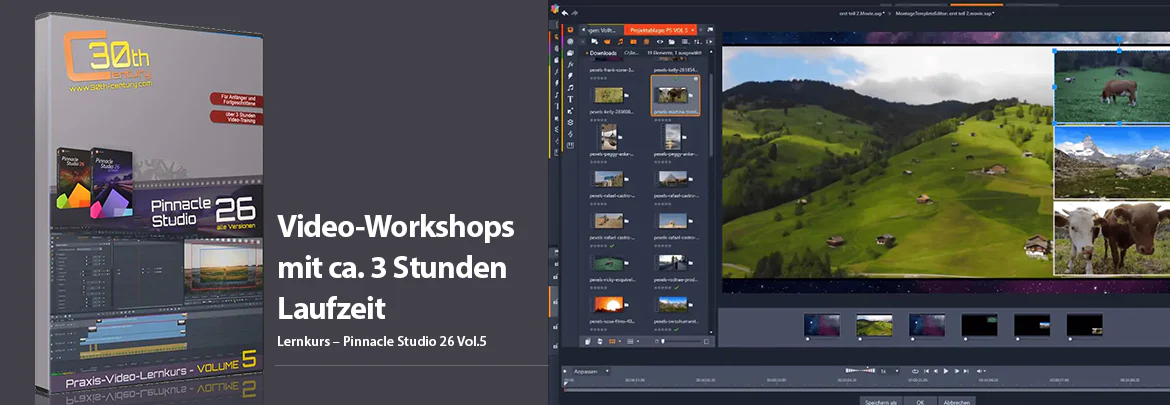Open the 1x playback speed dropdown
The image size is (1170, 405).
pos(889,371)
